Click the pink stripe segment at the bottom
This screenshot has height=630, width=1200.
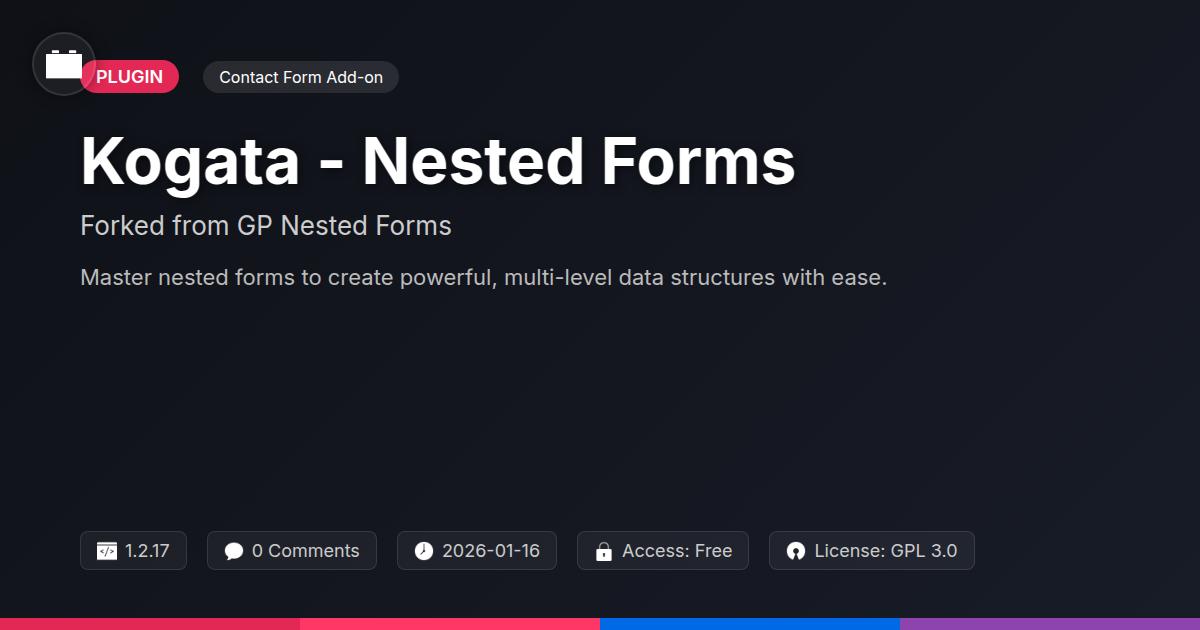point(450,623)
